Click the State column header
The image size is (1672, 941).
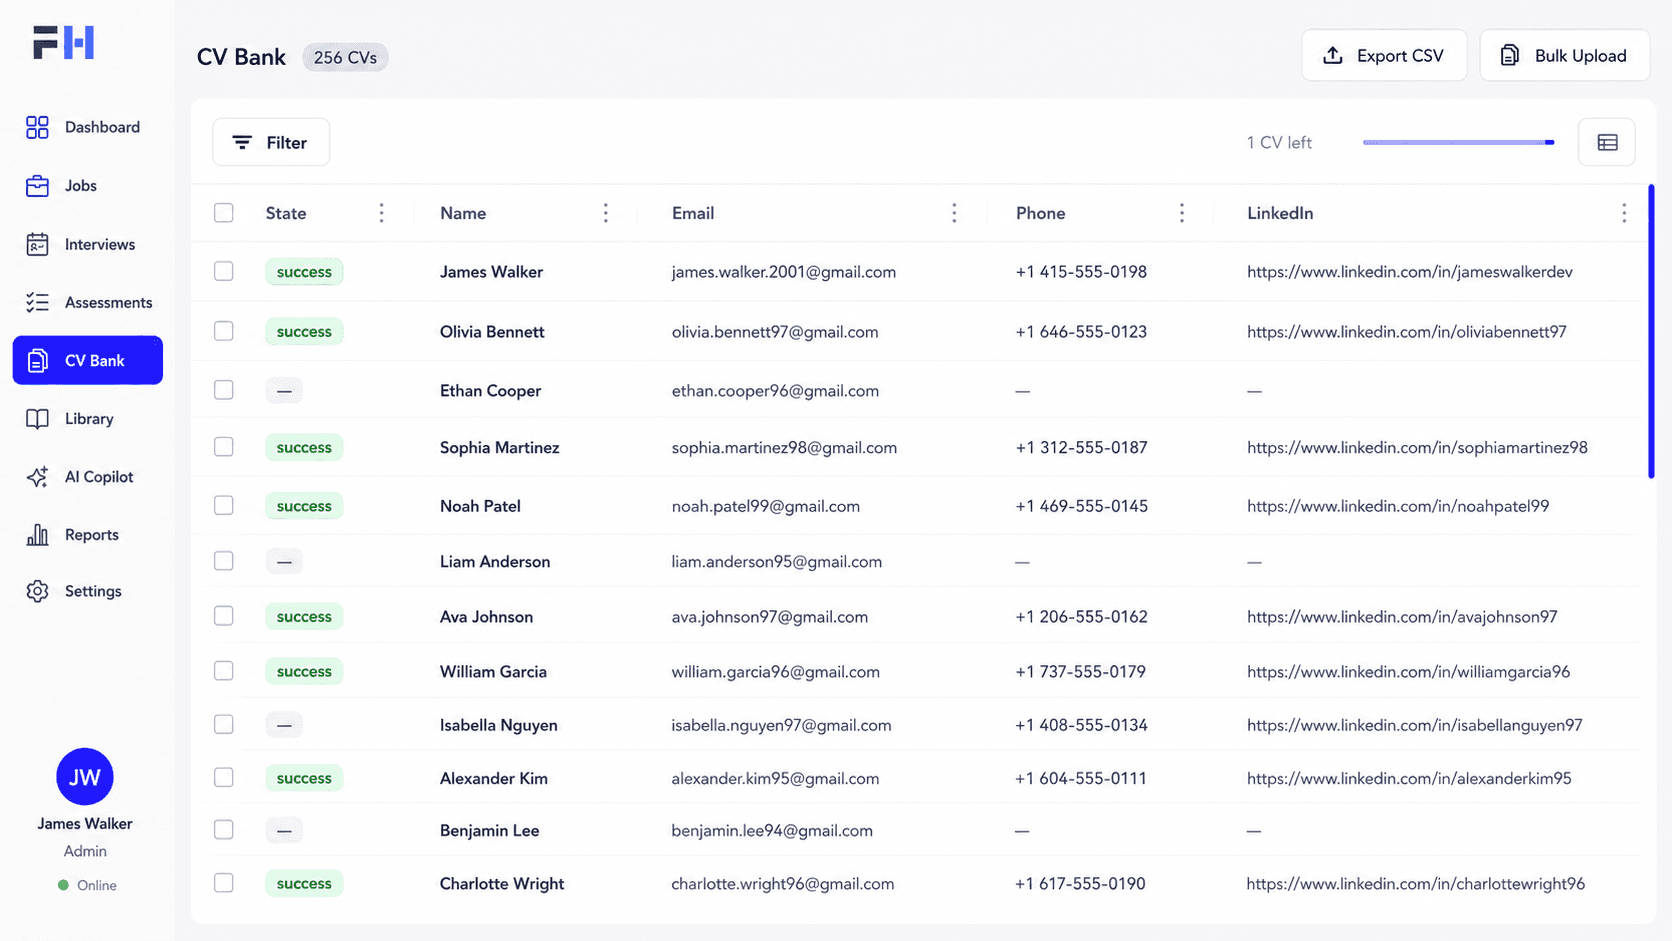pyautogui.click(x=286, y=213)
